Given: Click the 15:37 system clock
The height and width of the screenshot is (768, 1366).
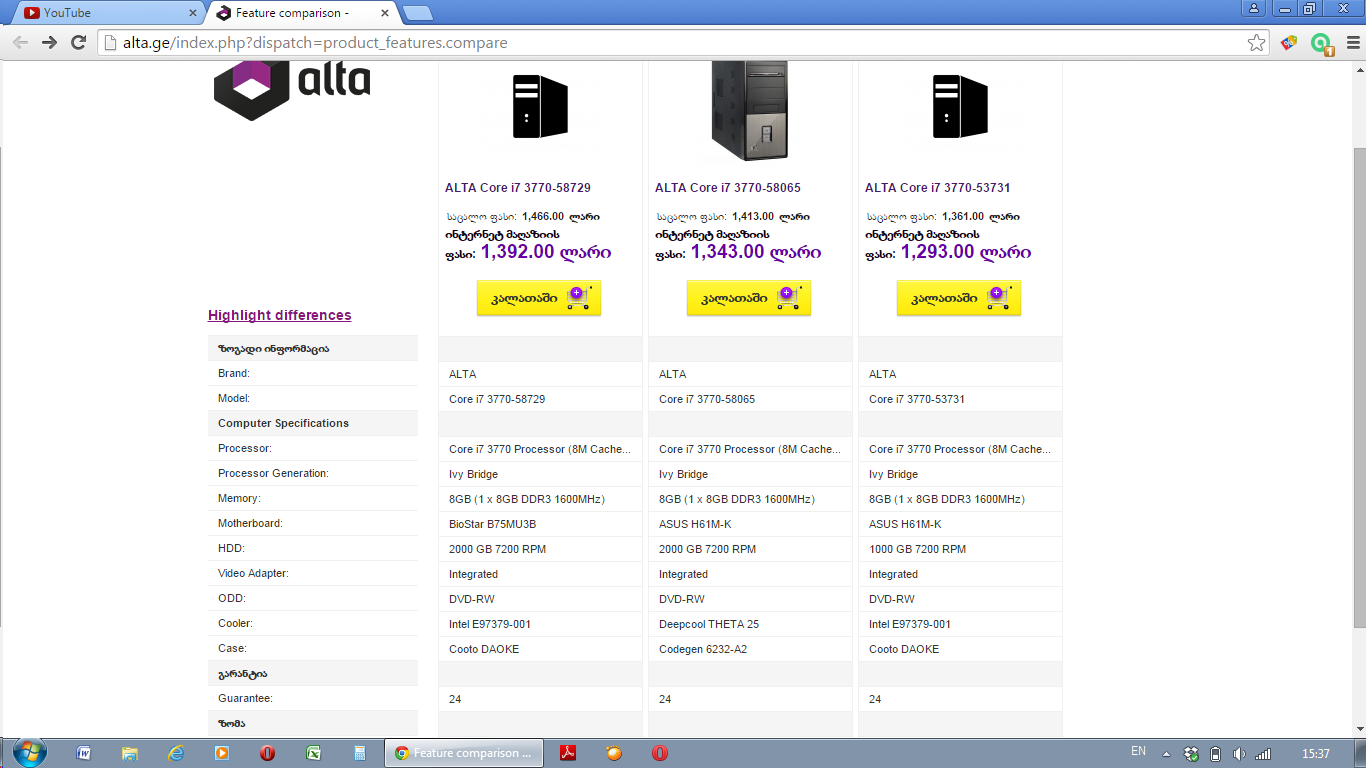Looking at the screenshot, I should coord(1316,753).
